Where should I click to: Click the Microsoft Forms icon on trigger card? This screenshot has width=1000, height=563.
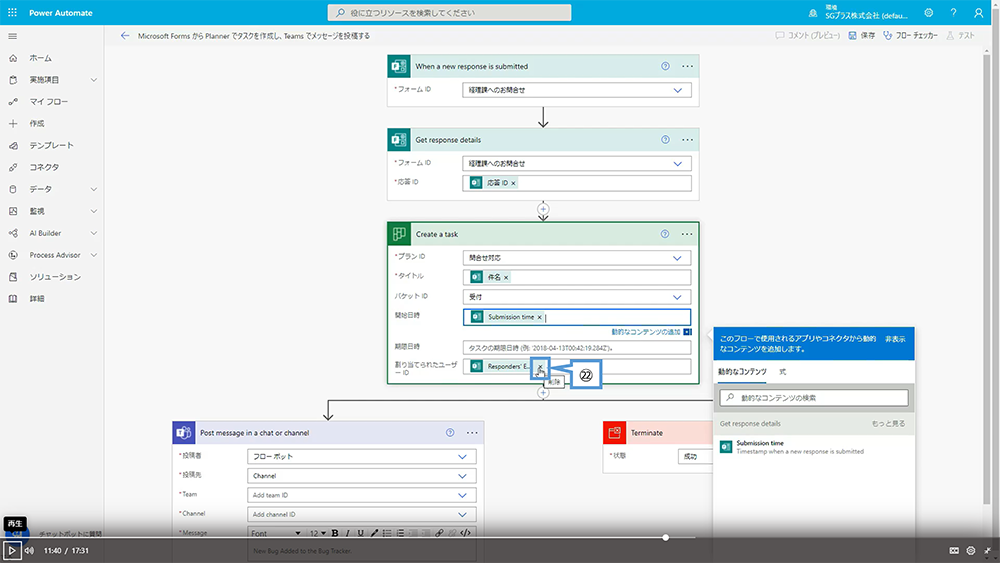pos(399,66)
